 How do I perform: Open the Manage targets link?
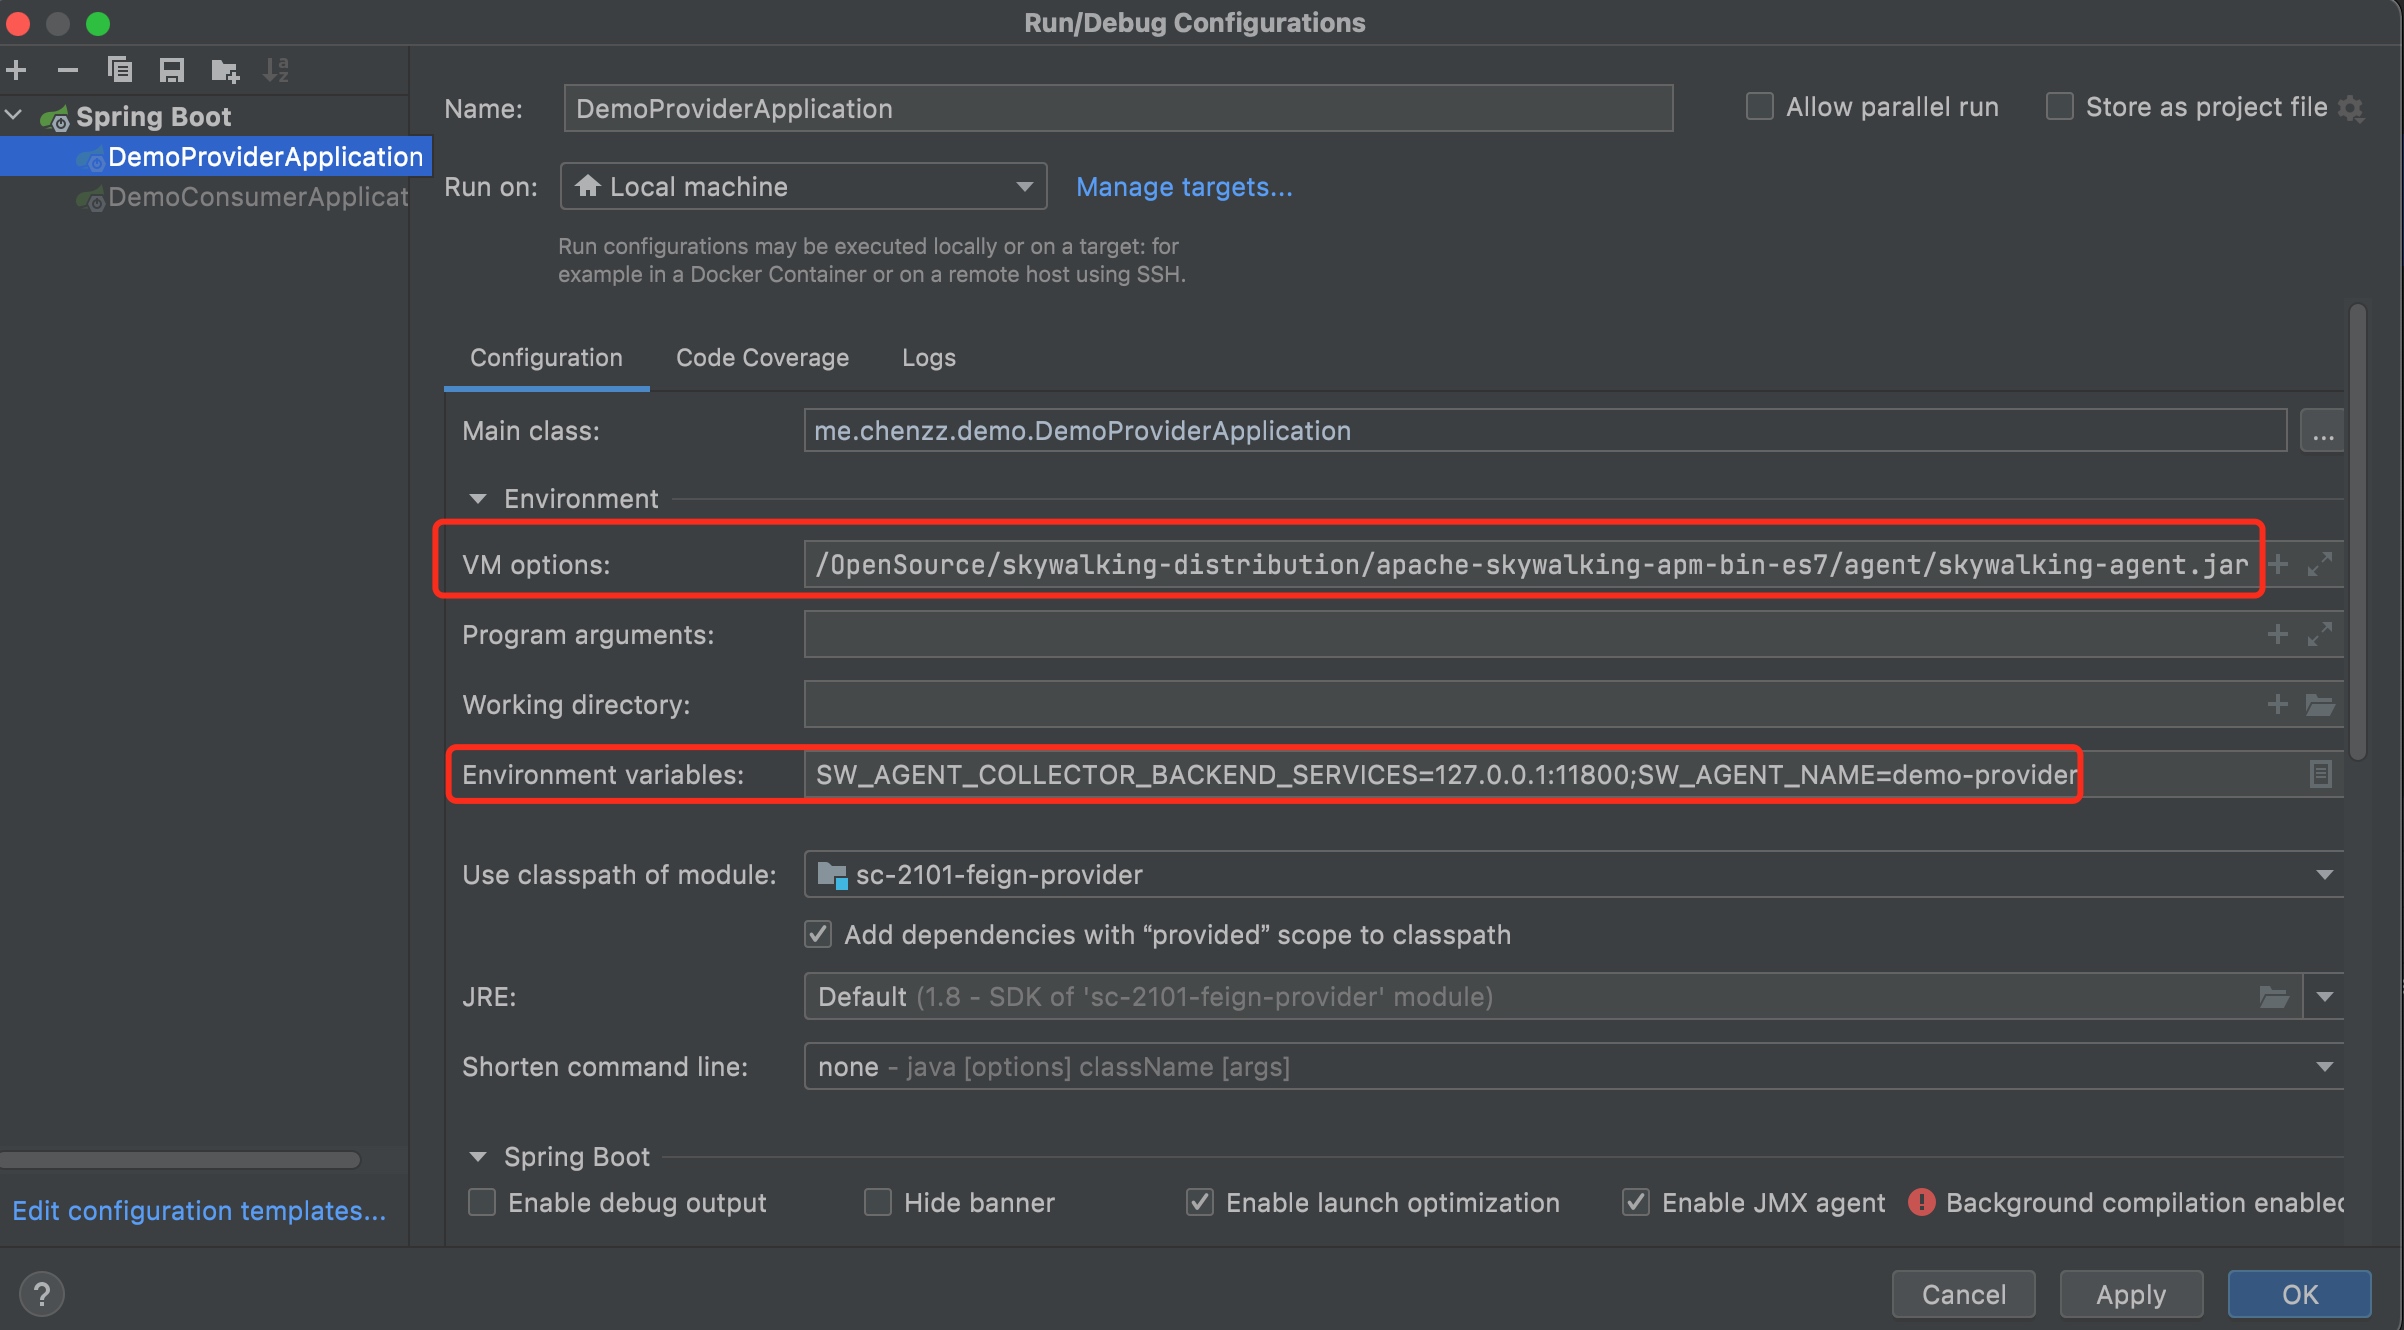(x=1184, y=187)
